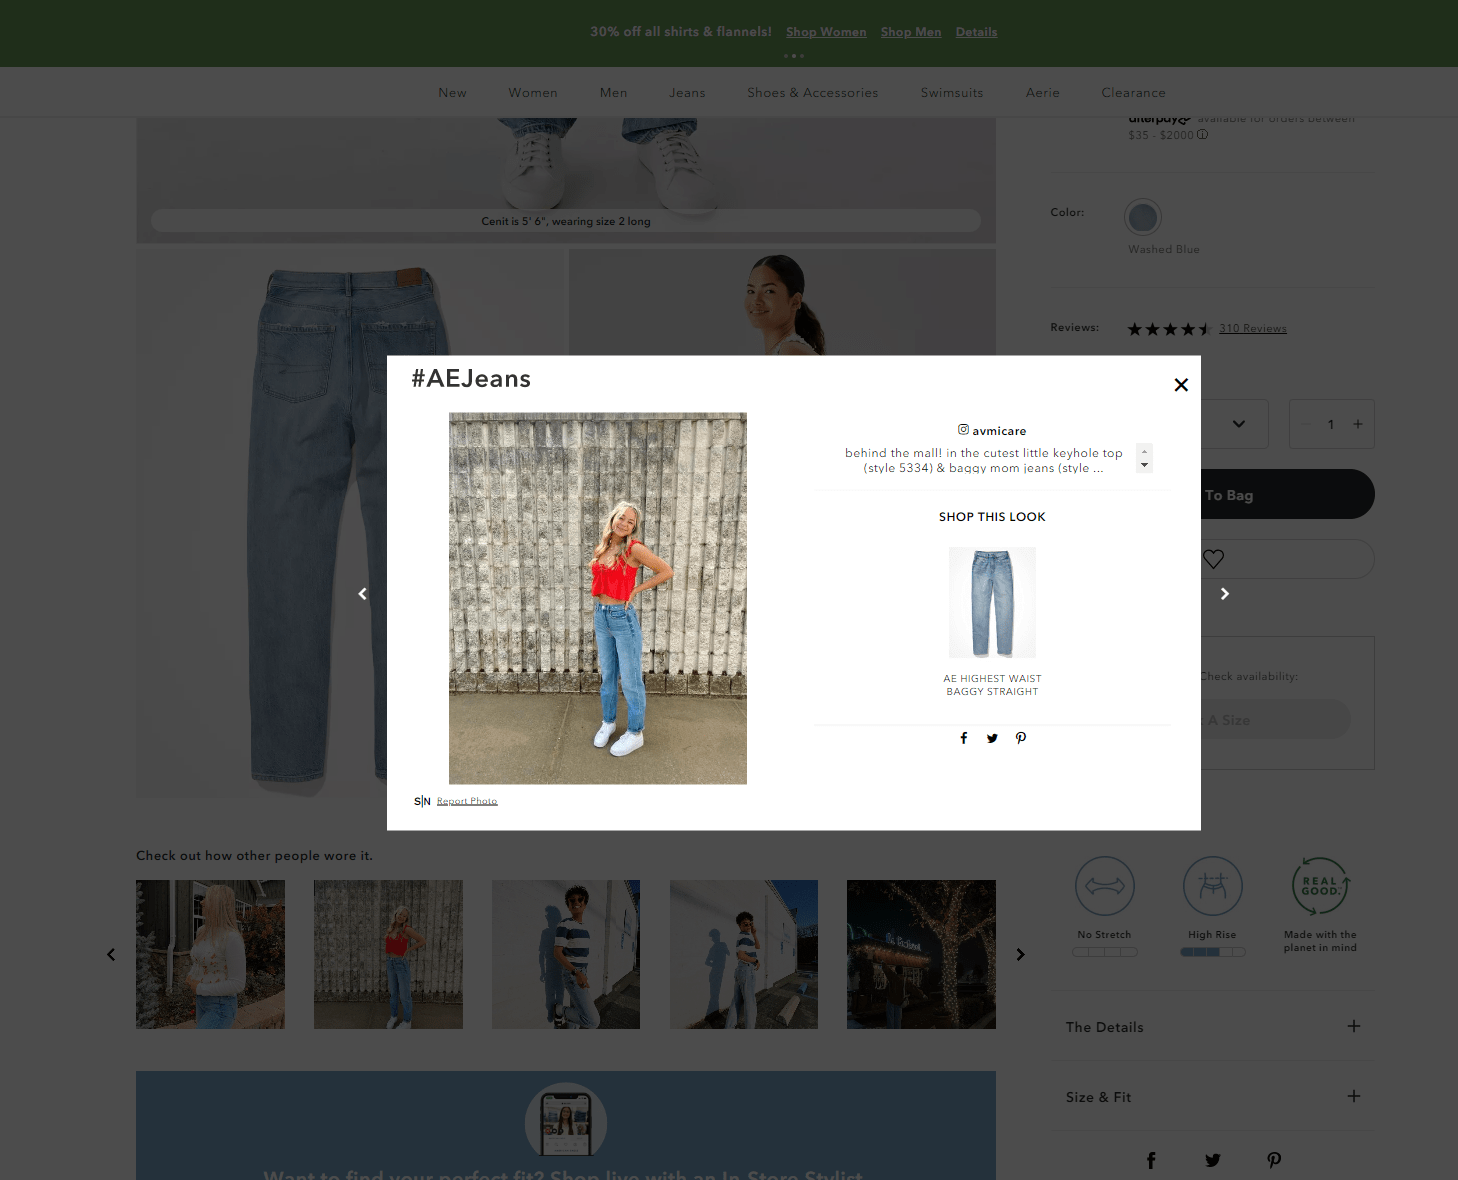The image size is (1458, 1180).
Task: Increase quantity with the plus button
Action: click(x=1358, y=424)
